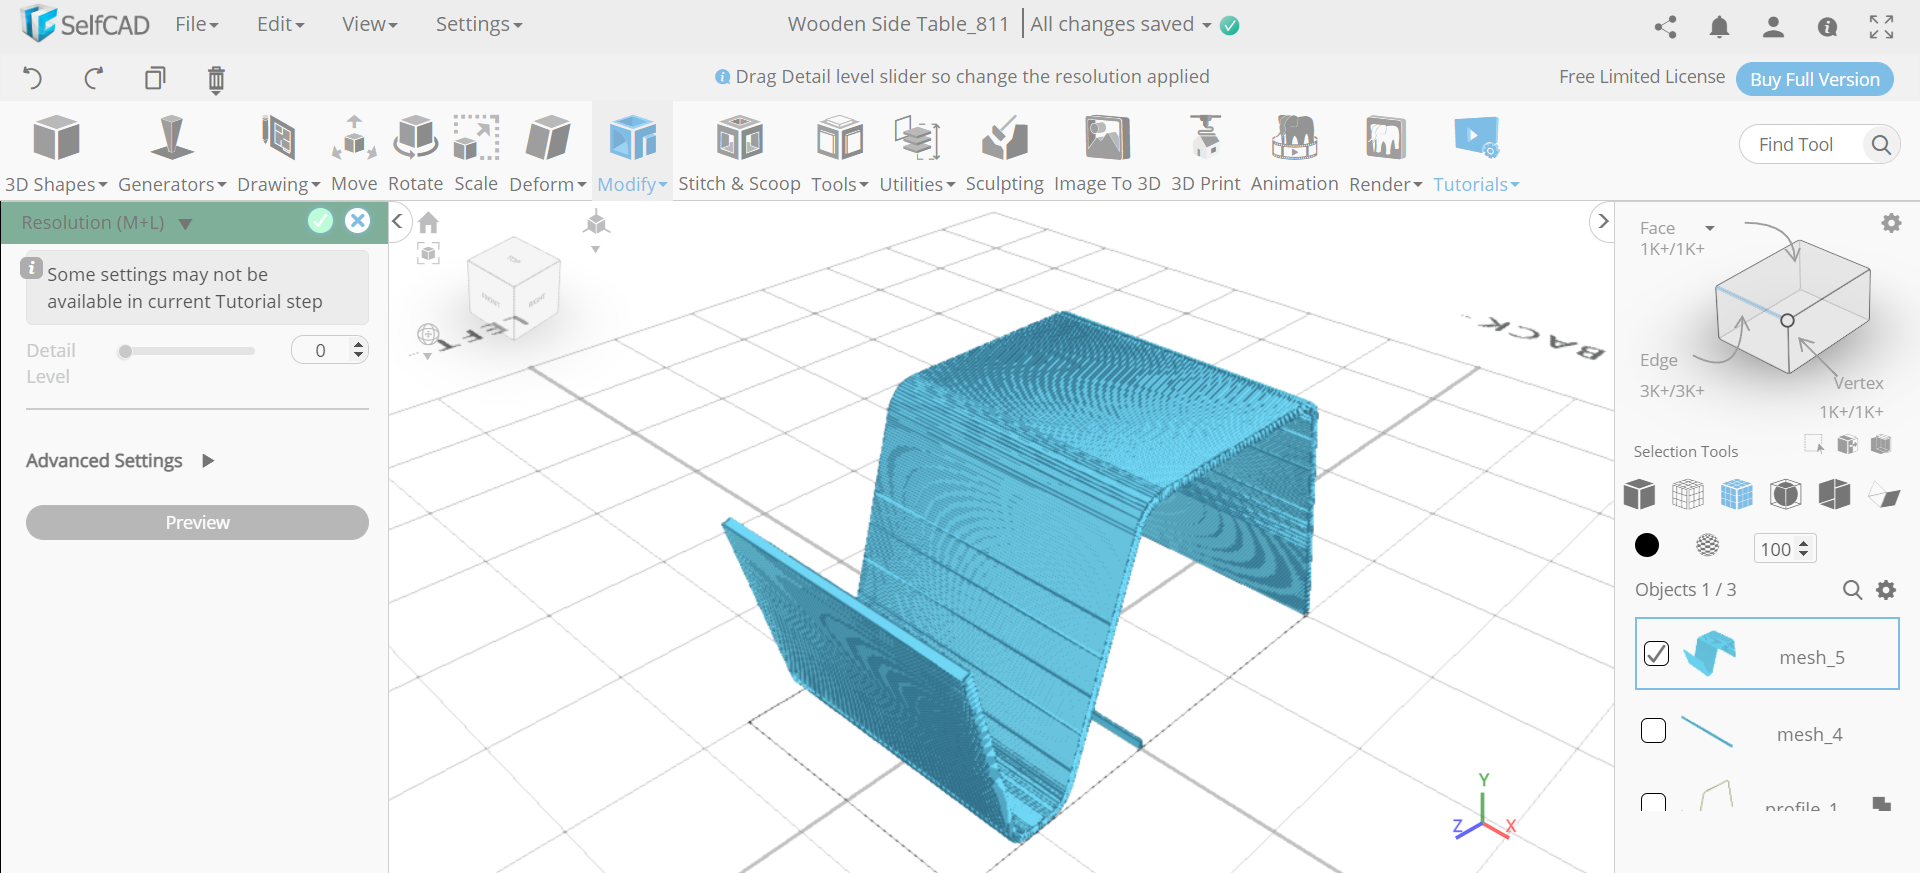This screenshot has height=873, width=1920.
Task: Click the opacity value 100 field
Action: pyautogui.click(x=1784, y=549)
